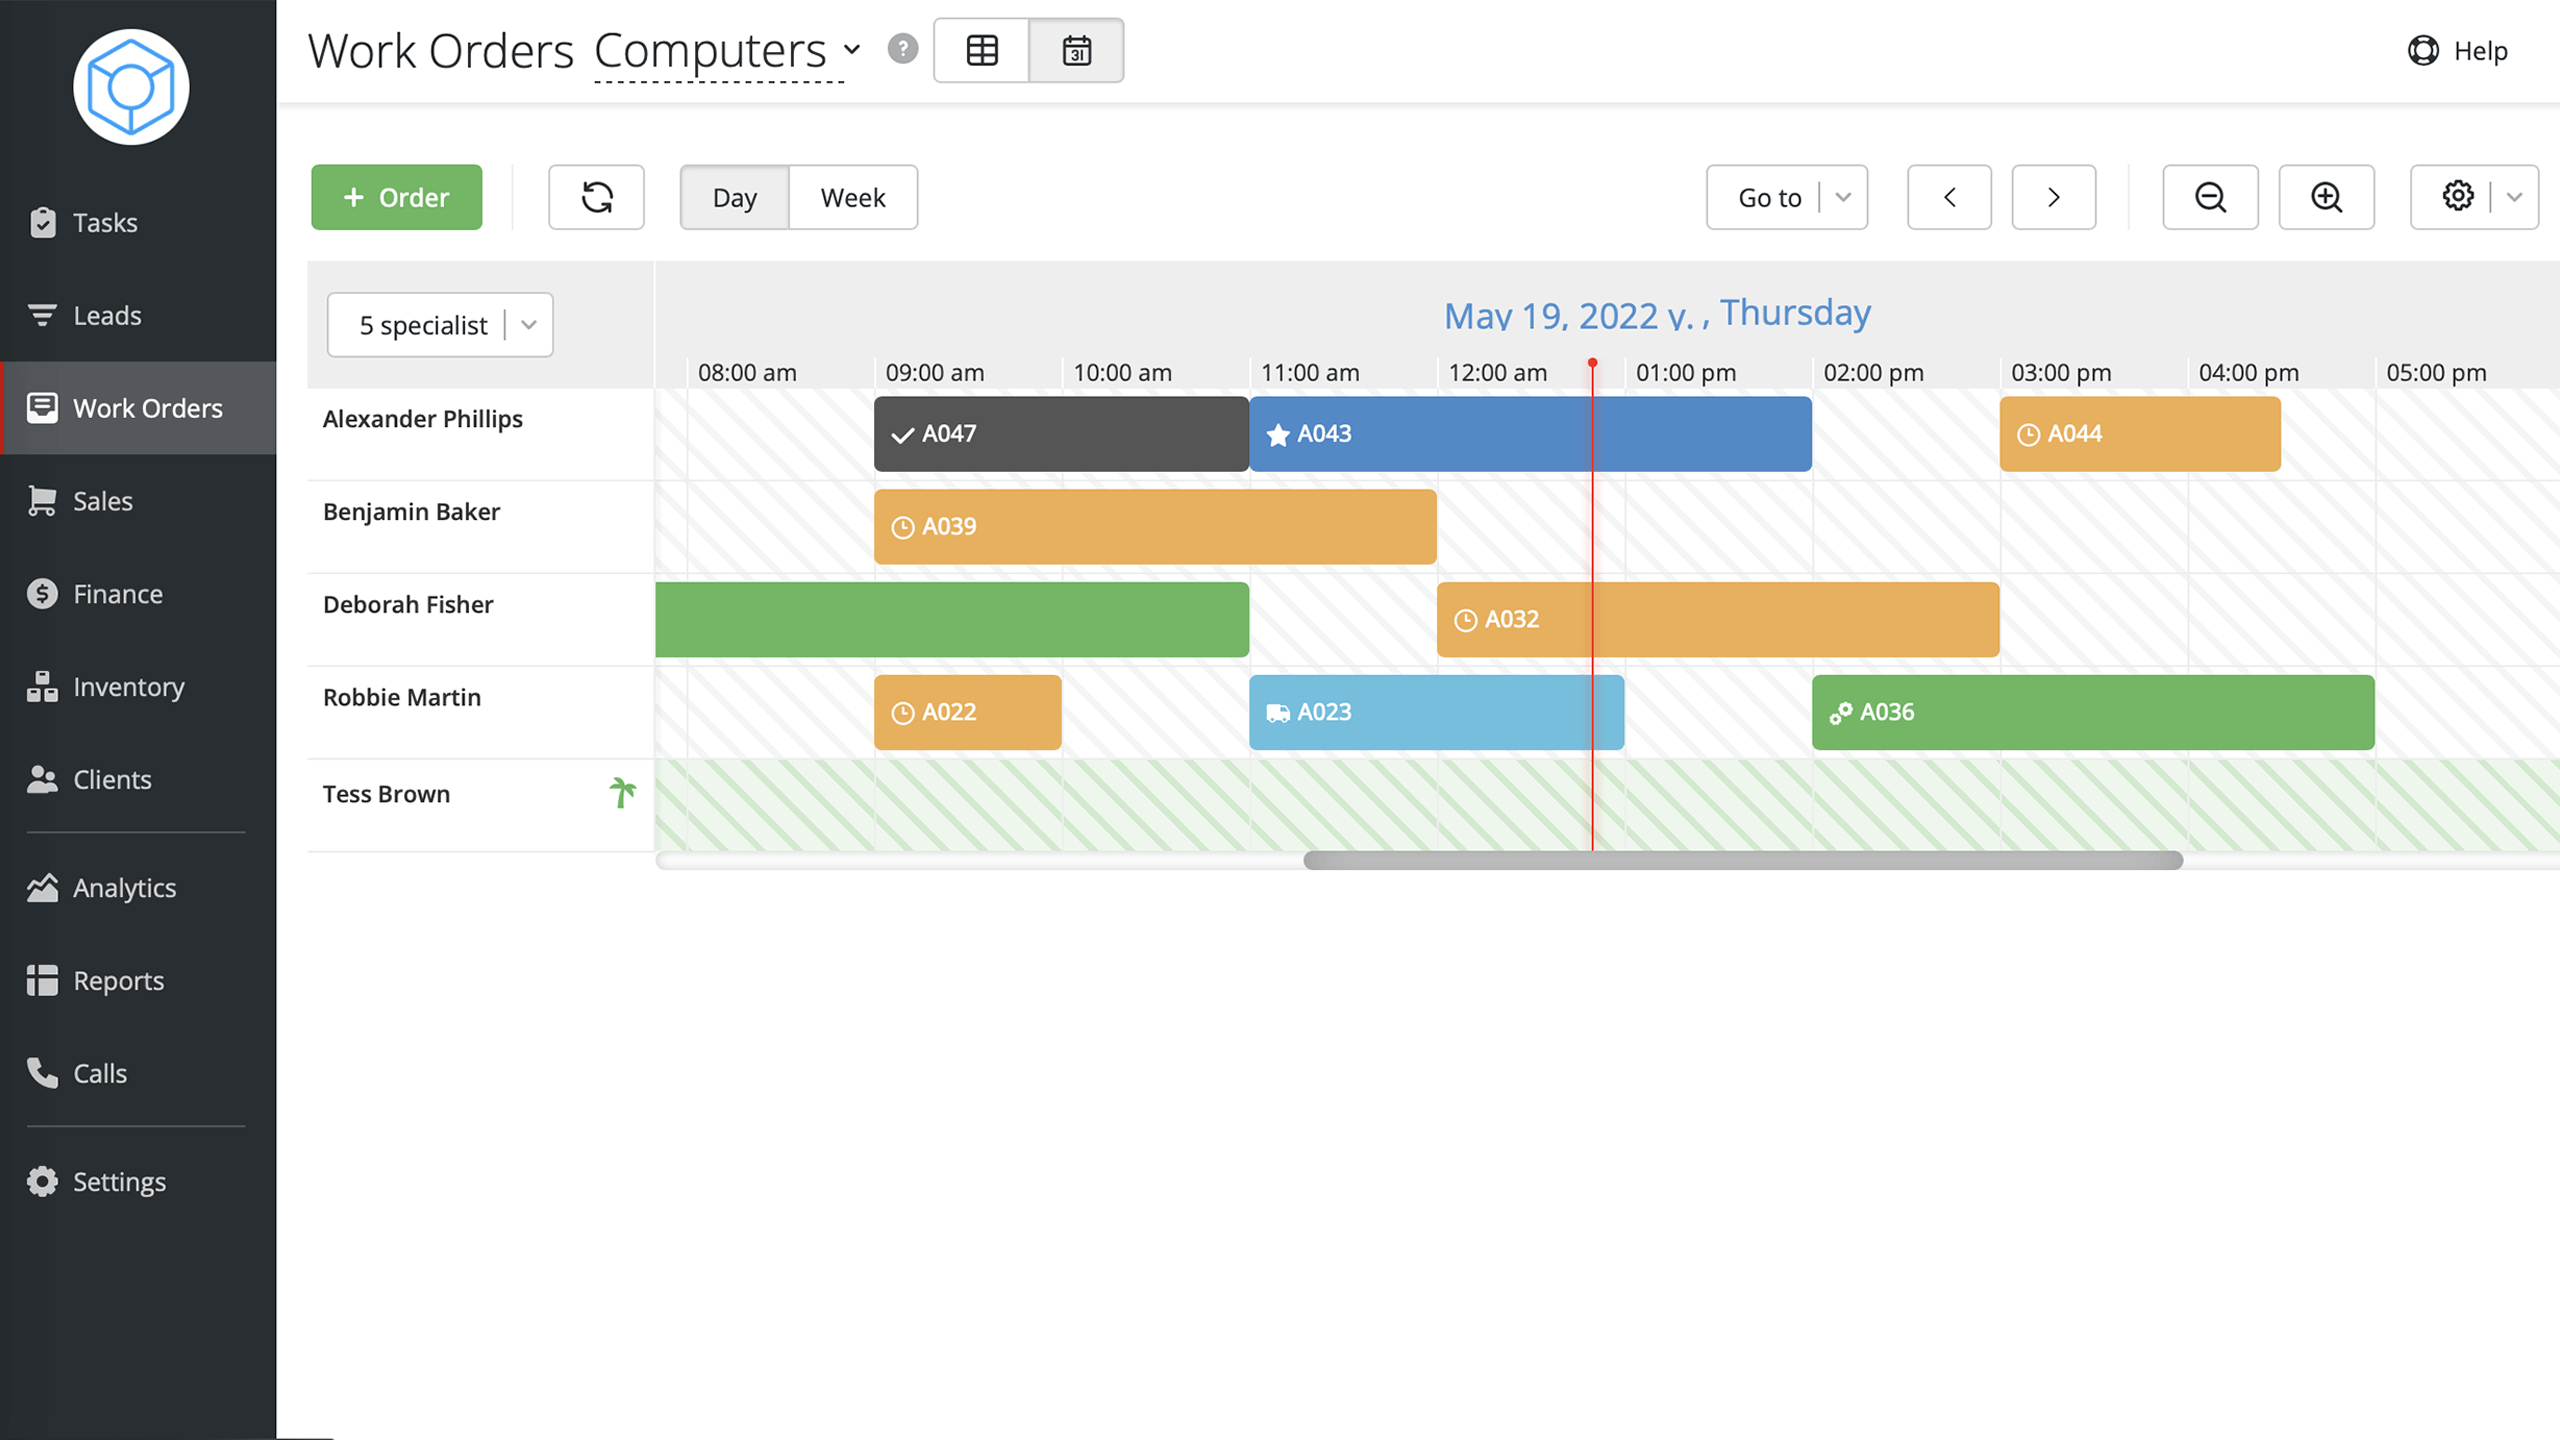The width and height of the screenshot is (2560, 1440).
Task: Open the help question mark icon
Action: pos(902,49)
